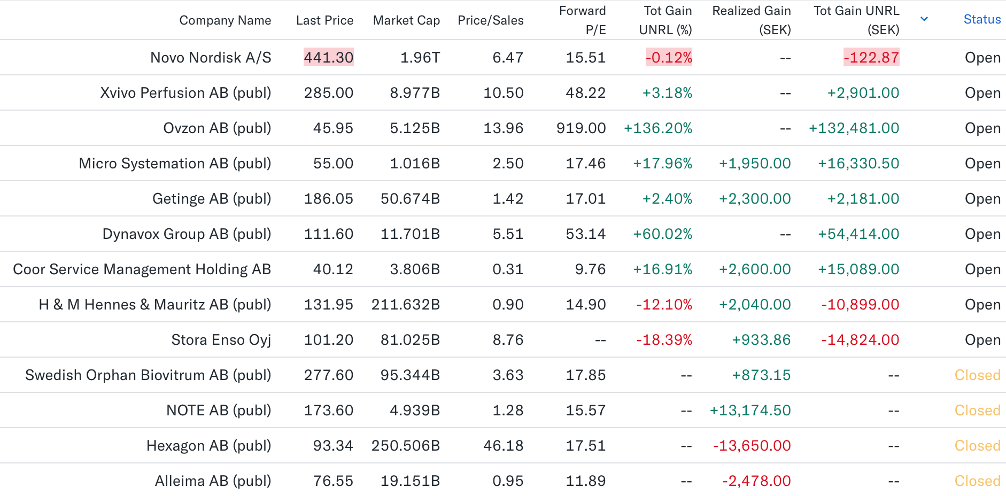Click highlighted unrealized loss -122.87
1006x496 pixels.
[871, 57]
